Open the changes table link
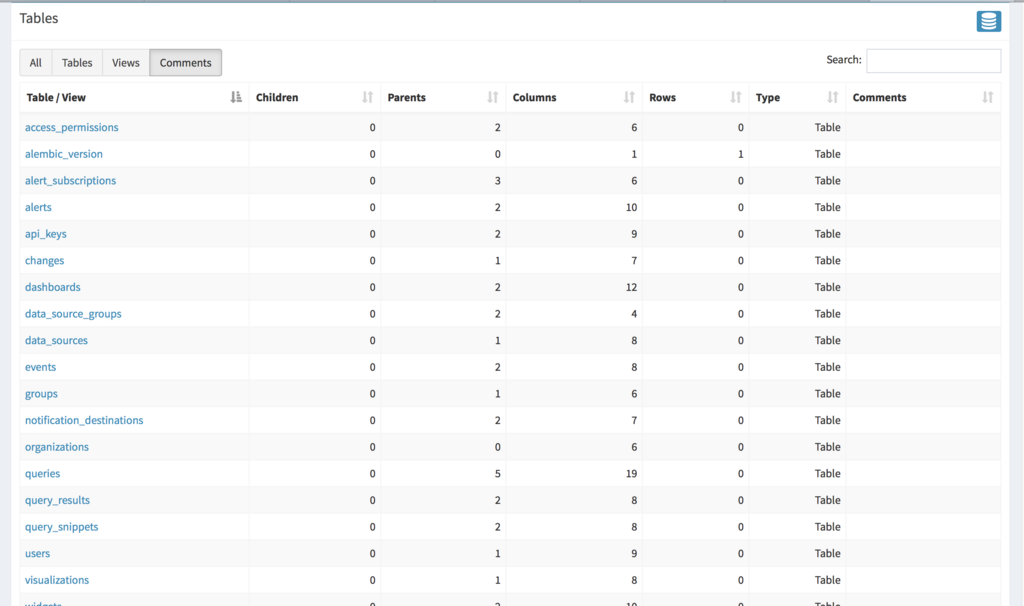 tap(44, 261)
